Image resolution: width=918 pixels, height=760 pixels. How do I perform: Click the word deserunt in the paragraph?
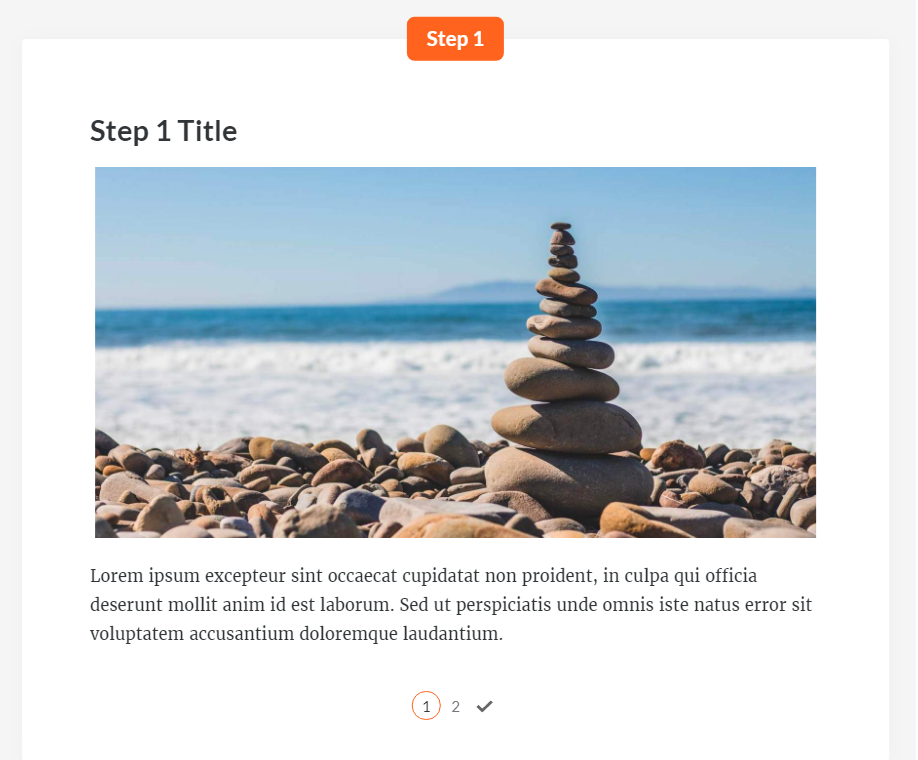point(126,605)
